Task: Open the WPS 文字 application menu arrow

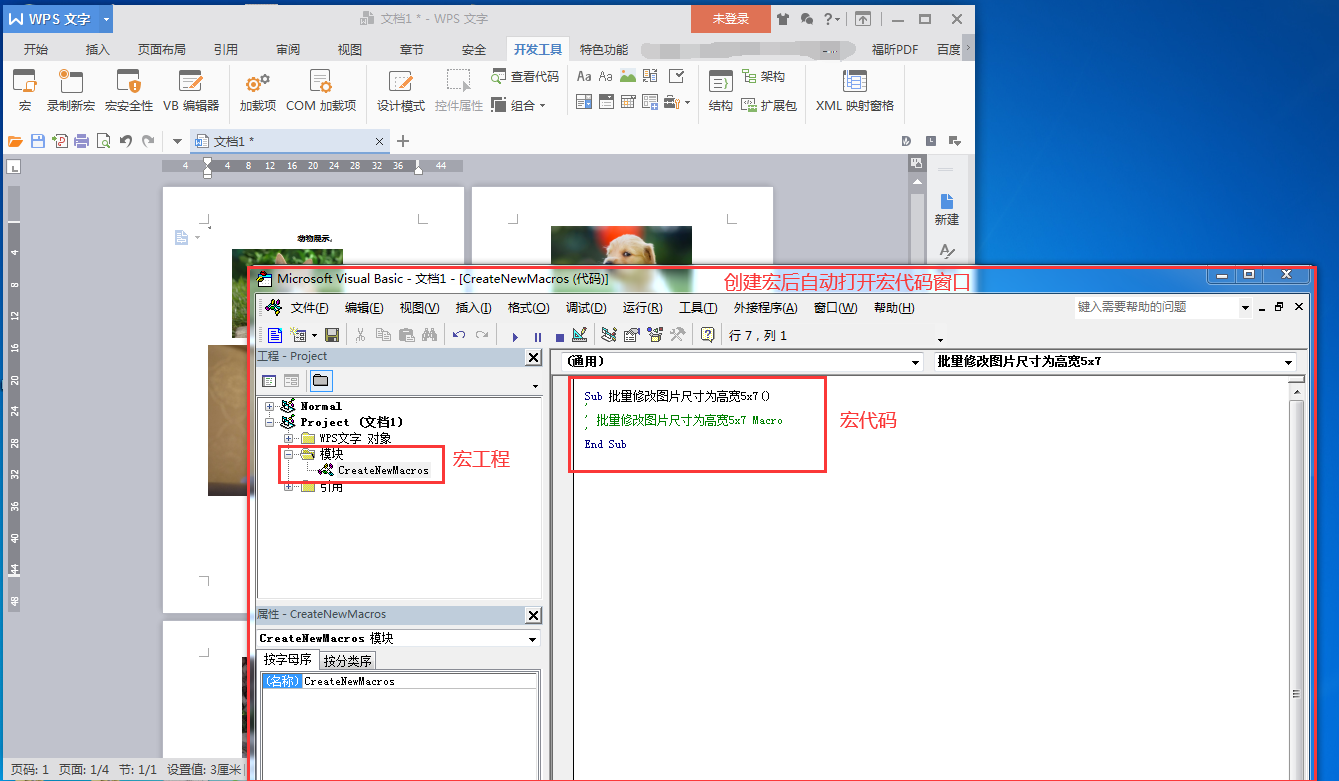Action: [x=106, y=19]
